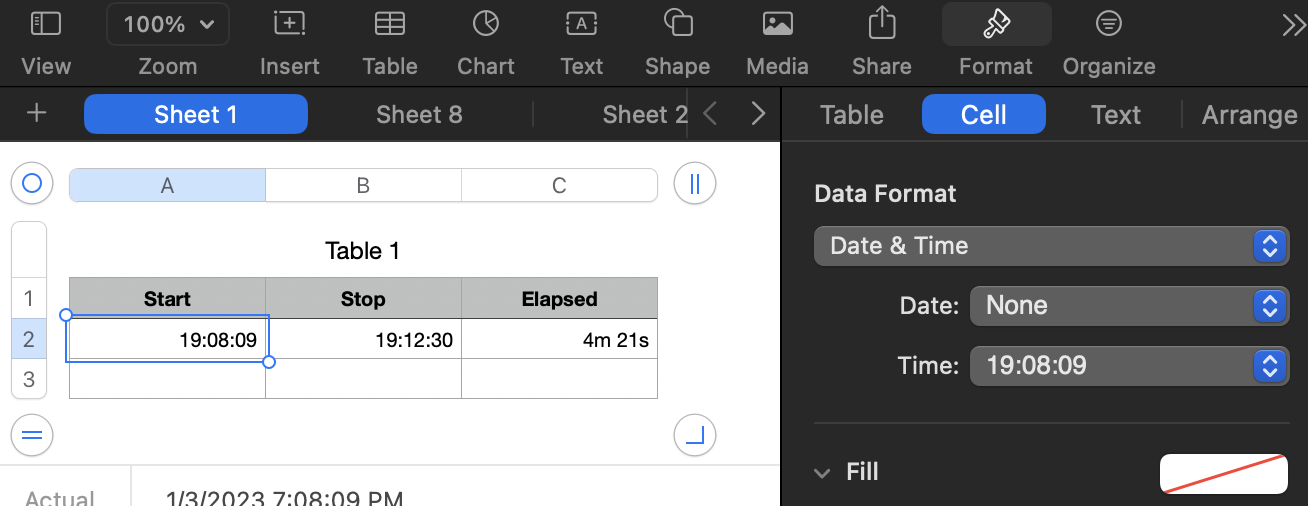Click the Insert toolbar icon
Screen dimensions: 1308x506
pyautogui.click(x=289, y=24)
